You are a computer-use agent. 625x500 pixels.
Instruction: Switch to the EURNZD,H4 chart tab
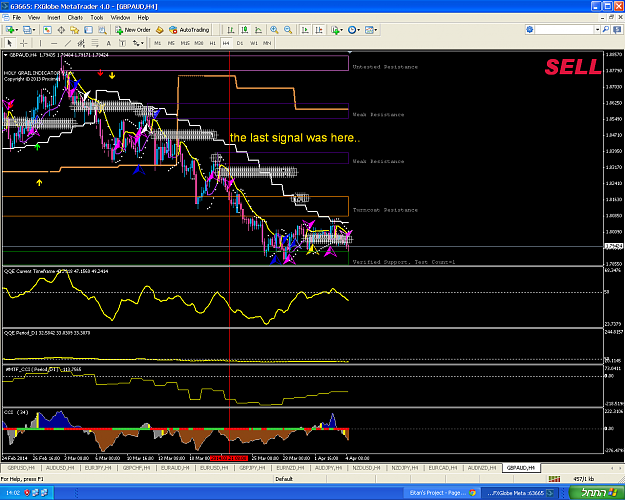290,468
